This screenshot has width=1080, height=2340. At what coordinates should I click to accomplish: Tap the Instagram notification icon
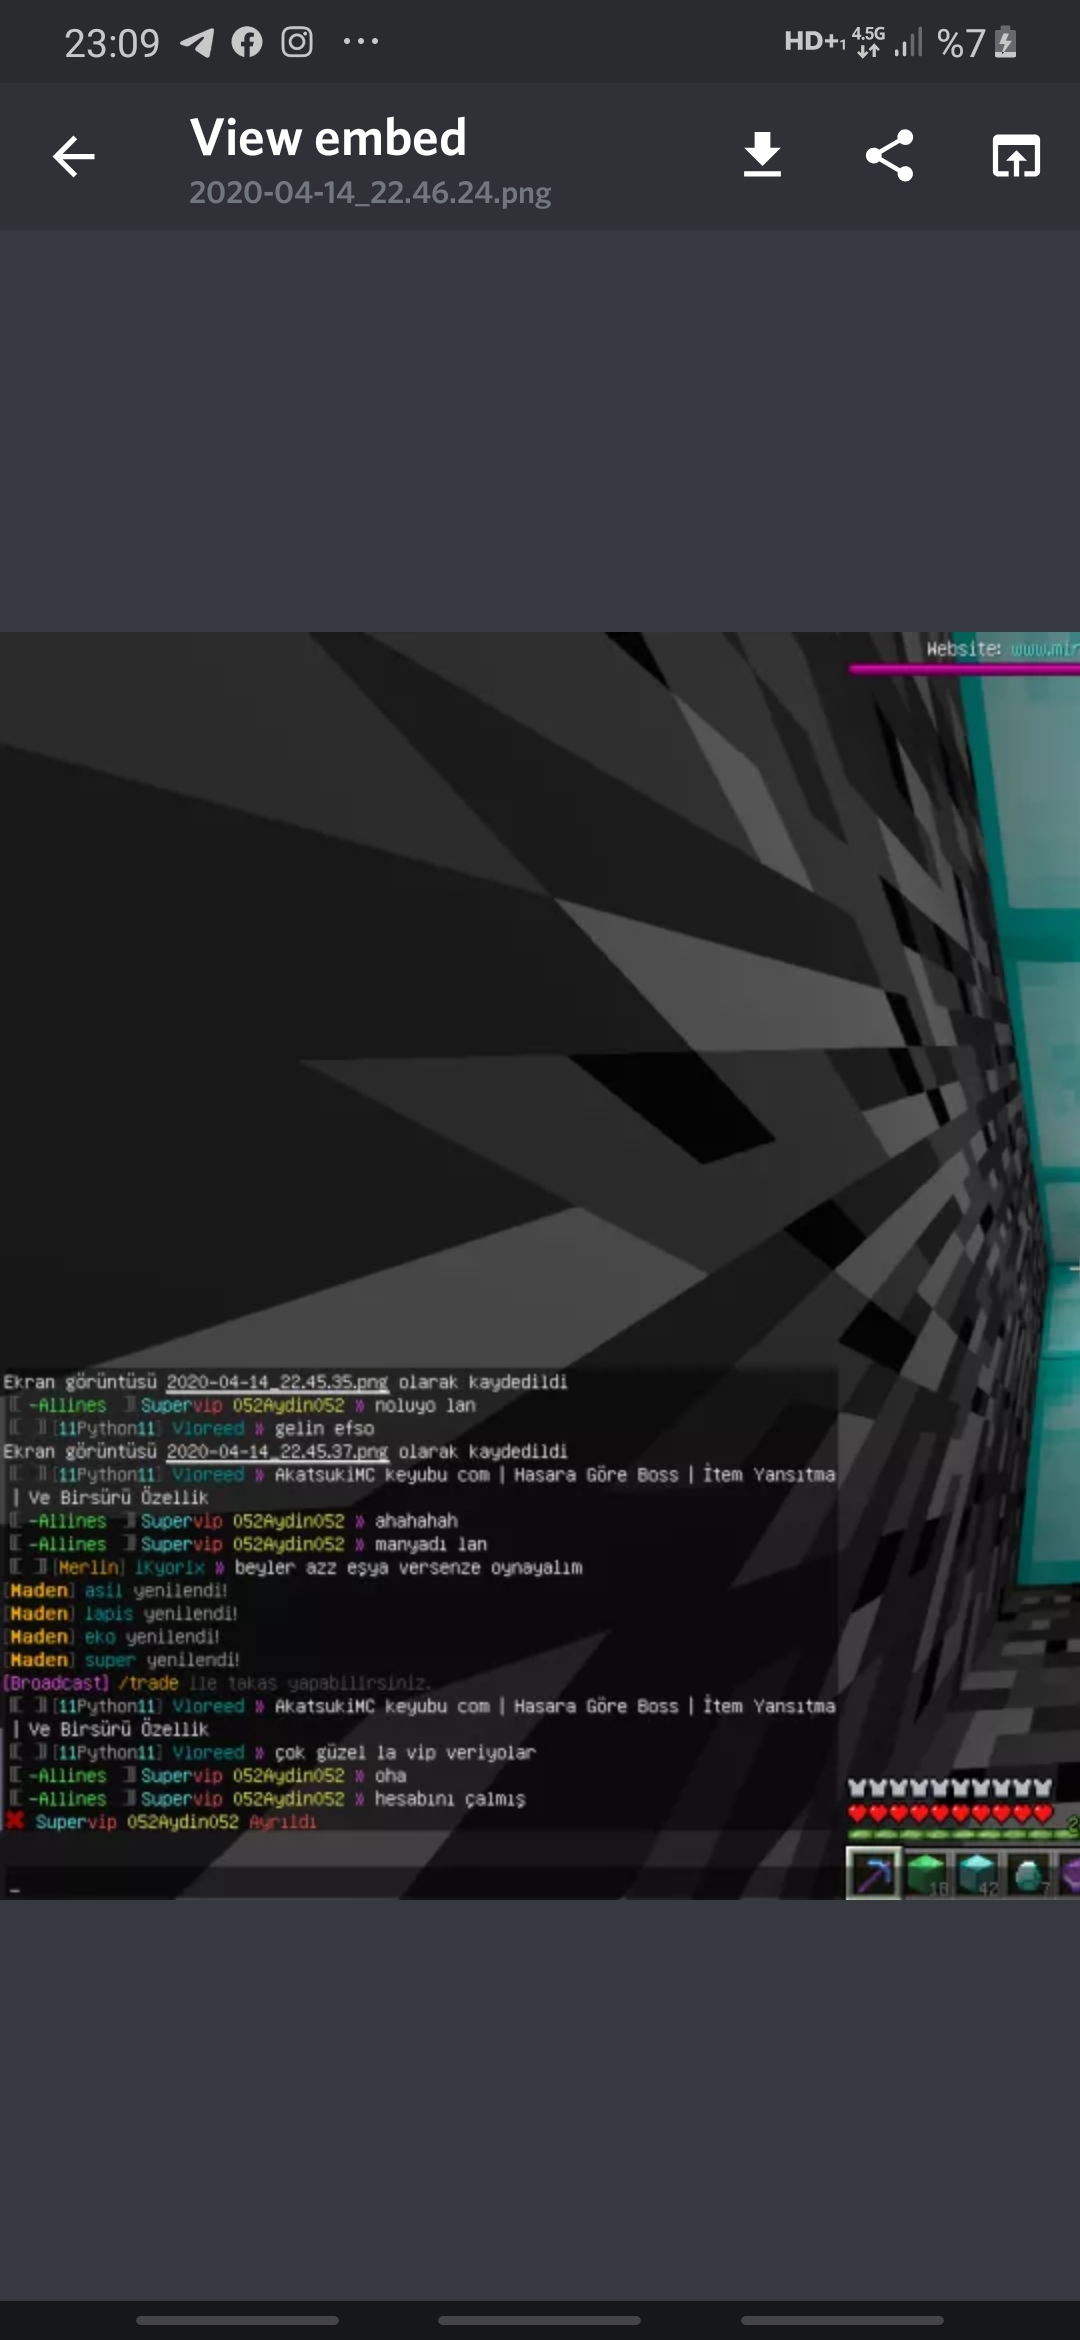297,42
